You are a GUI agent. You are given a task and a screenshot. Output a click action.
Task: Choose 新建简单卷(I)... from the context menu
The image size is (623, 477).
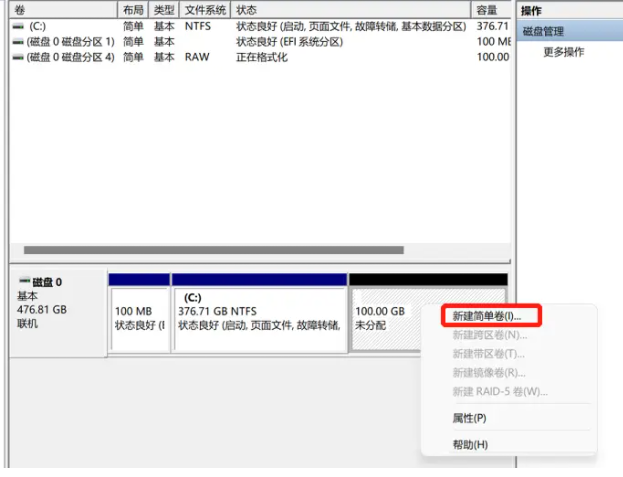tap(486, 316)
